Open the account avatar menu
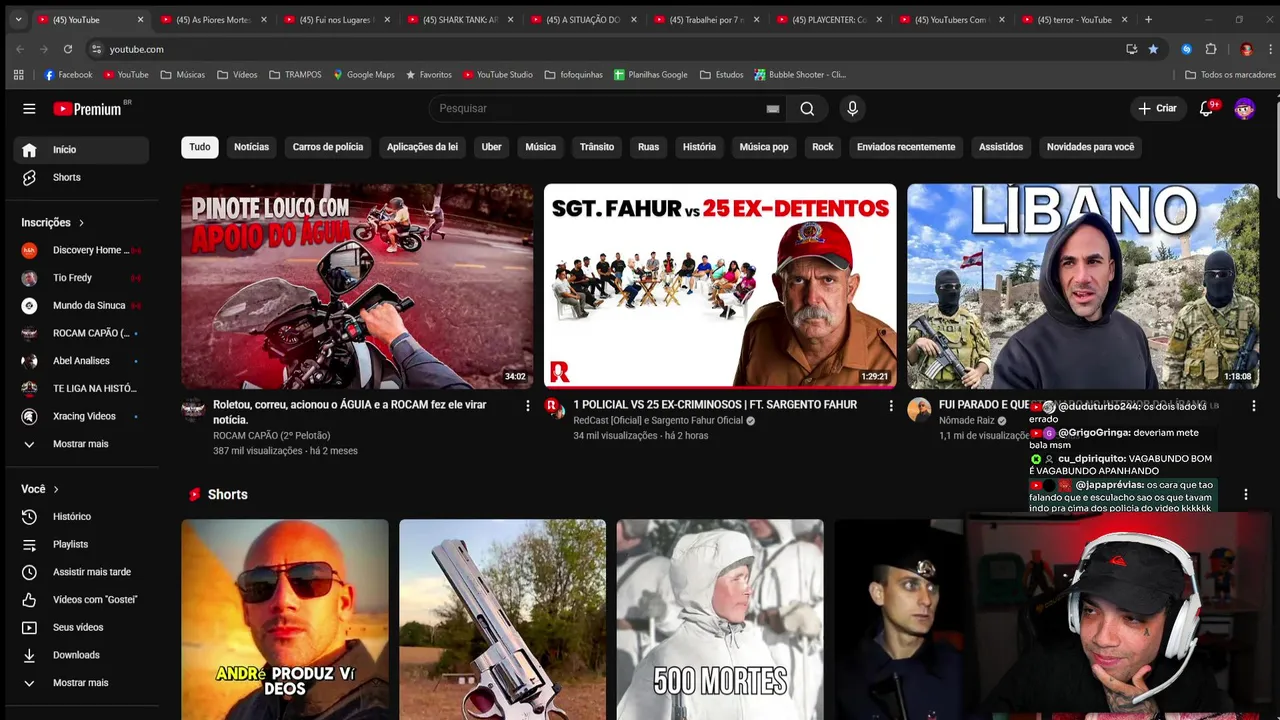Viewport: 1280px width, 720px height. click(1245, 108)
